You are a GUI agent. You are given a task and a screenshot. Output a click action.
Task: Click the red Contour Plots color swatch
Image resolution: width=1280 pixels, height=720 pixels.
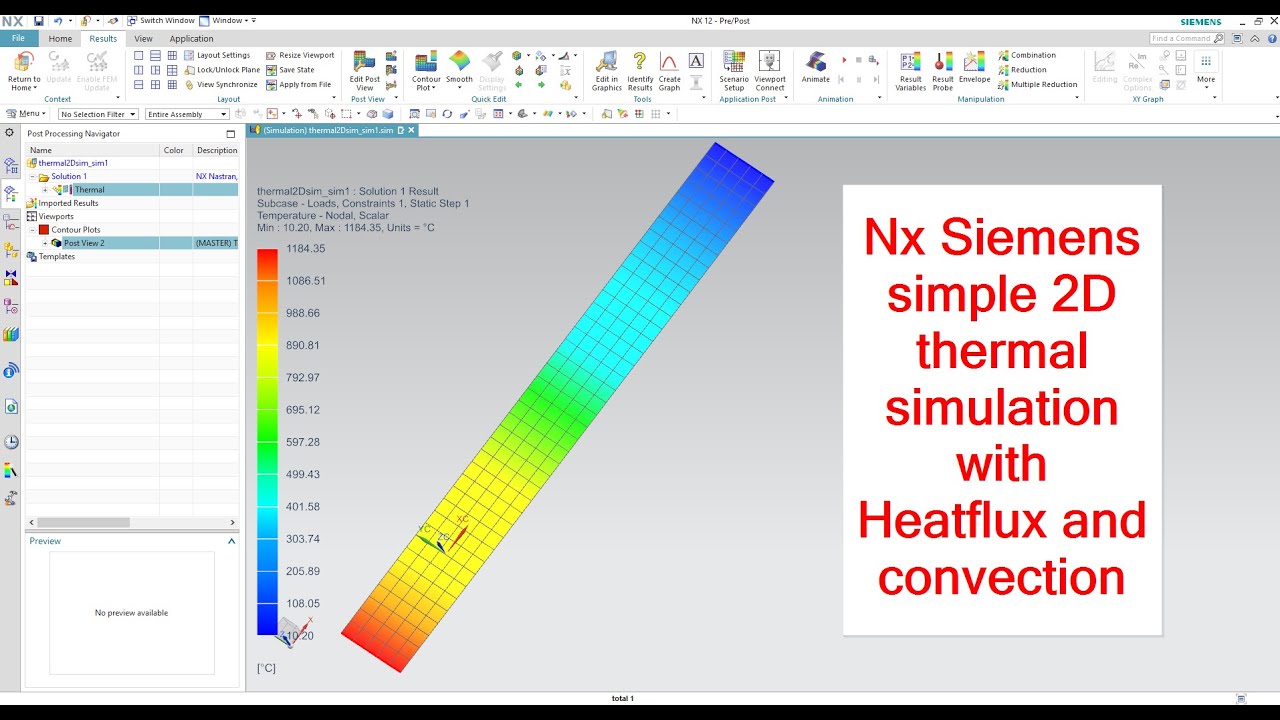44,230
